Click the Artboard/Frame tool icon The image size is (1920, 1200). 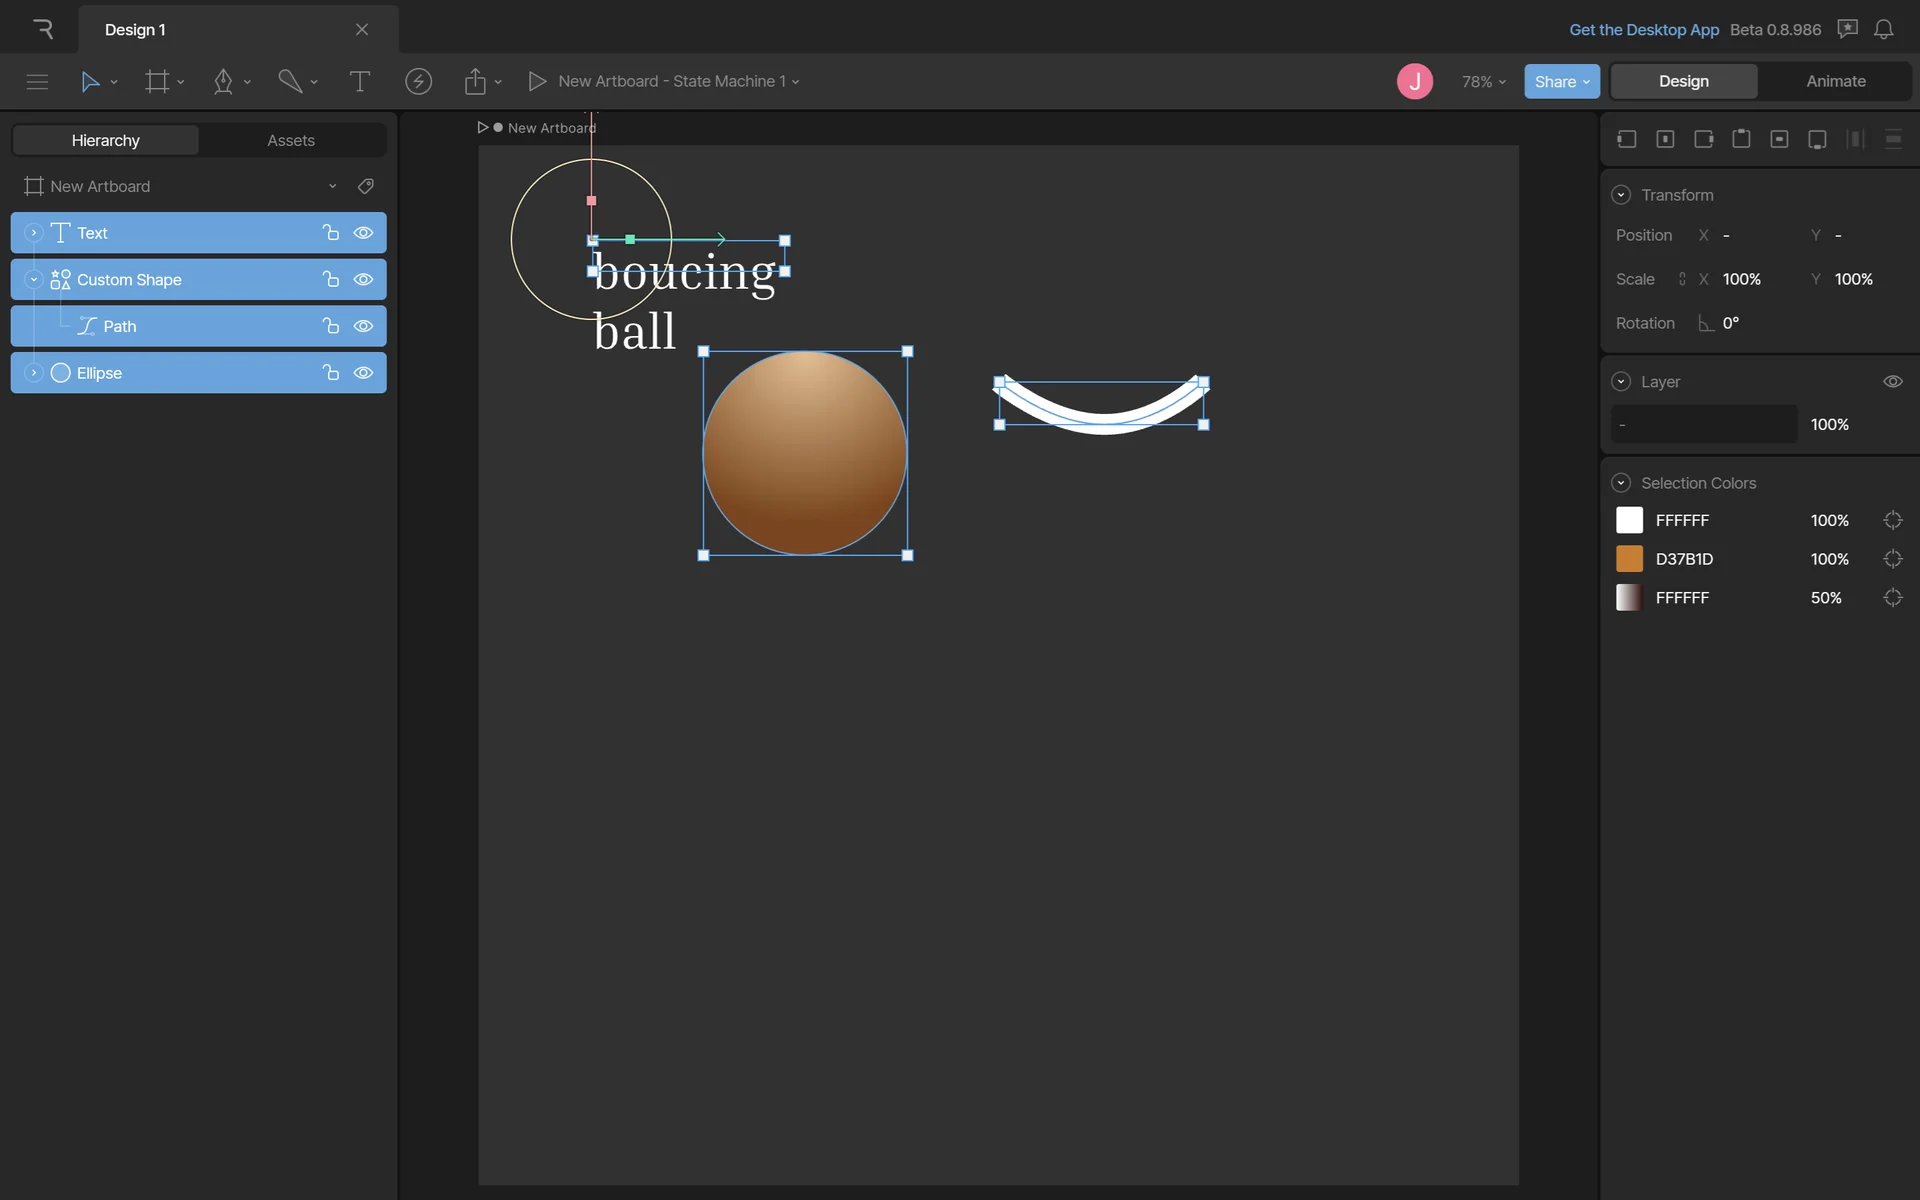tap(157, 81)
